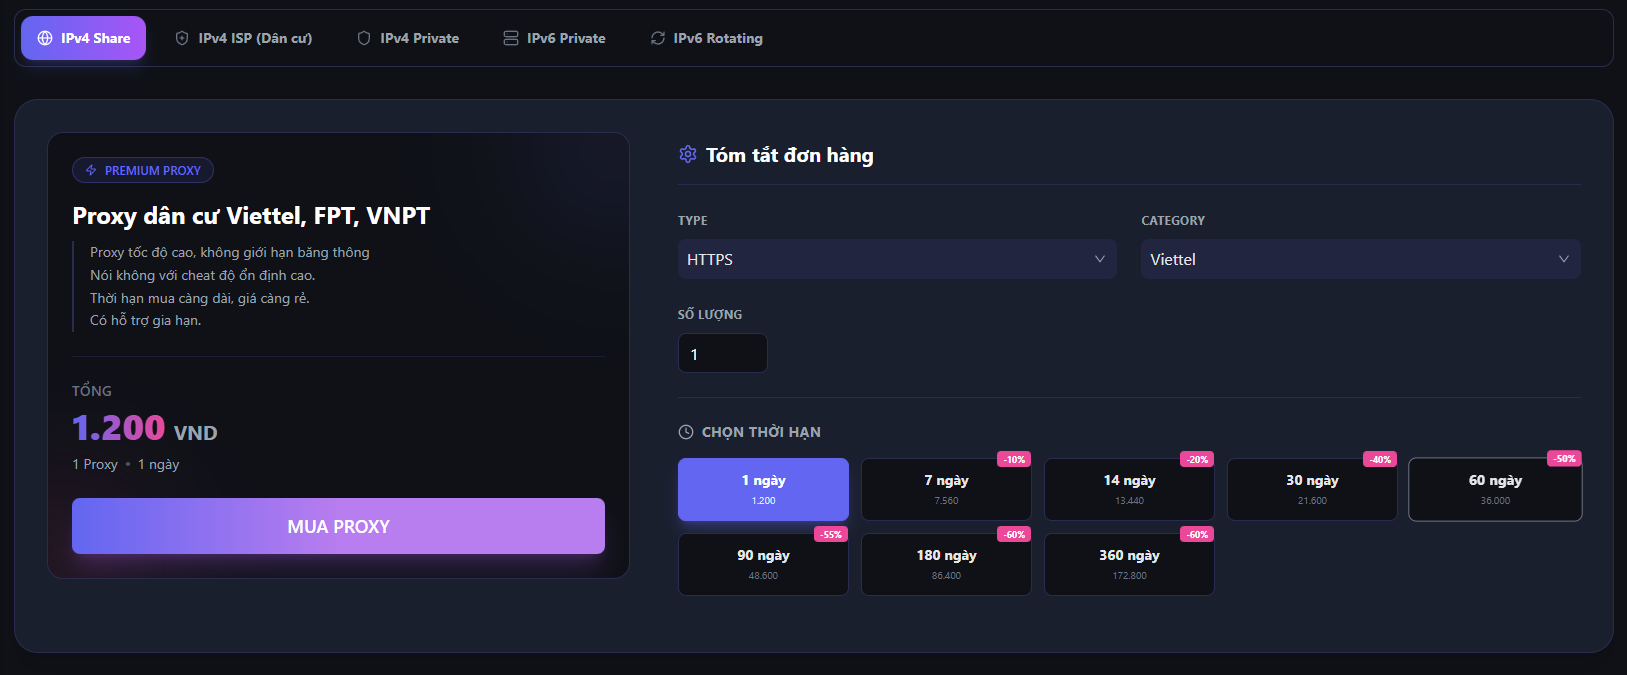The width and height of the screenshot is (1627, 675).
Task: Click the shield icon beside IPv4 Private
Action: pos(364,38)
